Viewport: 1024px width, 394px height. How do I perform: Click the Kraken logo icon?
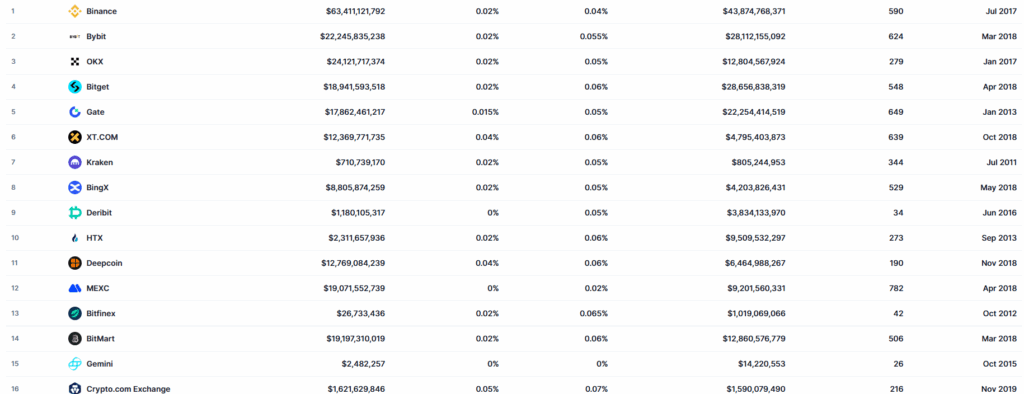point(74,162)
